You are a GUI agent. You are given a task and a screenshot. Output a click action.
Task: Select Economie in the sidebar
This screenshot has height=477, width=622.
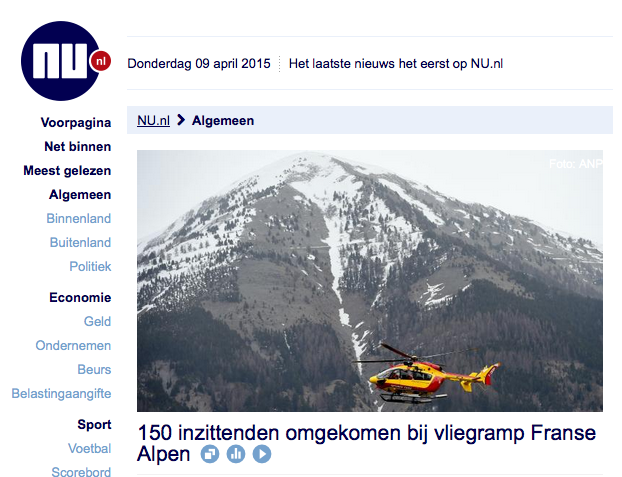pos(80,298)
